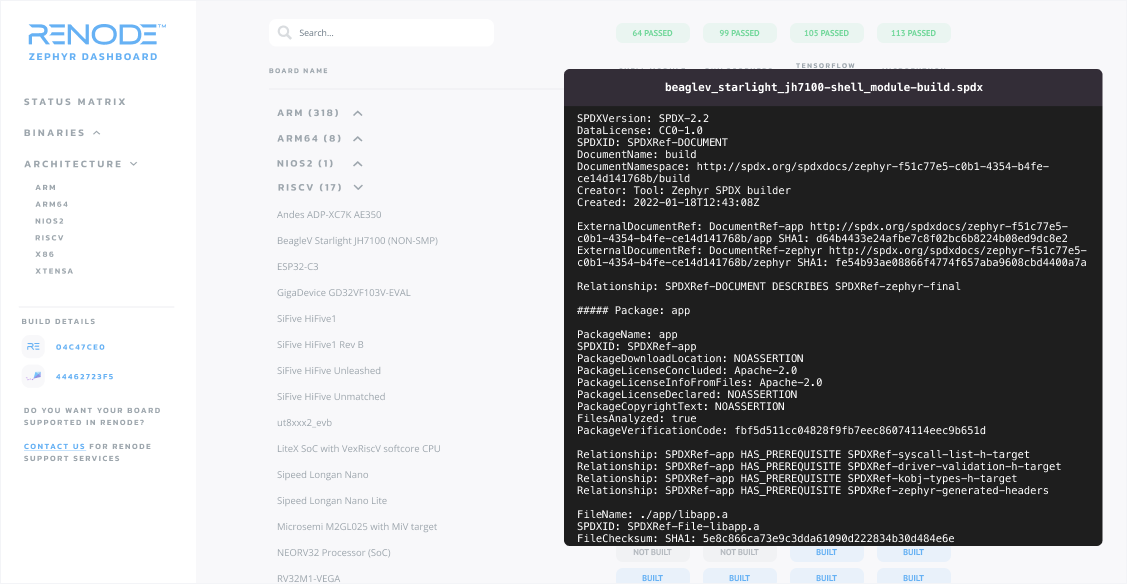Select RISCV architecture in sidebar

pyautogui.click(x=50, y=238)
